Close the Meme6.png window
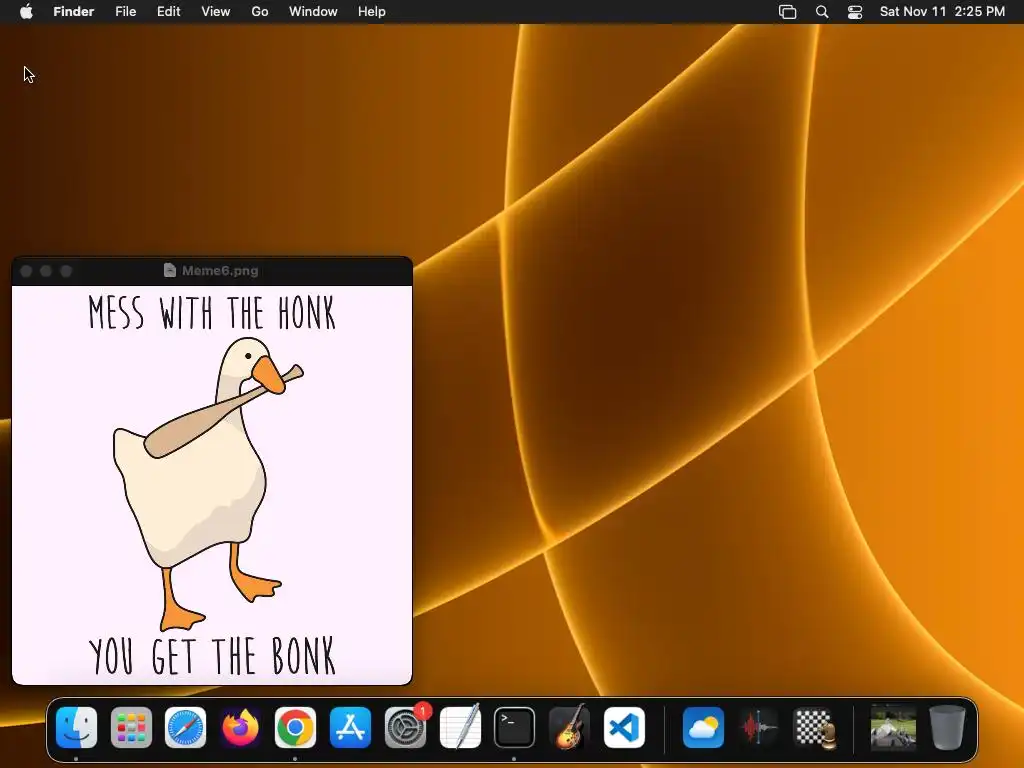This screenshot has width=1024, height=768. (26, 271)
